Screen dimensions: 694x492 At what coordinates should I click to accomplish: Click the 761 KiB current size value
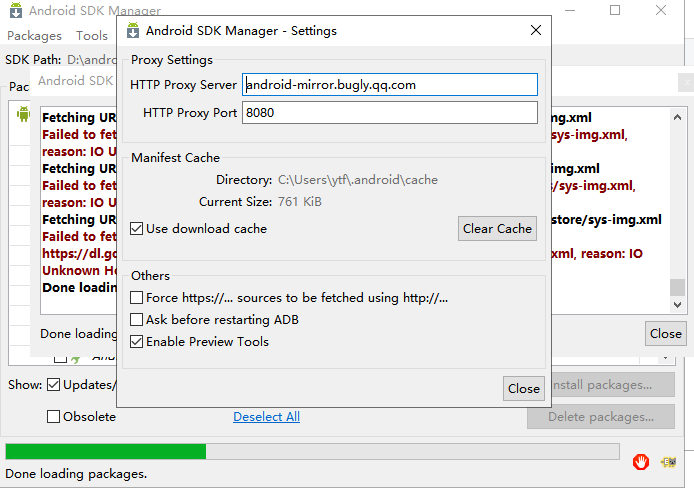tap(300, 202)
